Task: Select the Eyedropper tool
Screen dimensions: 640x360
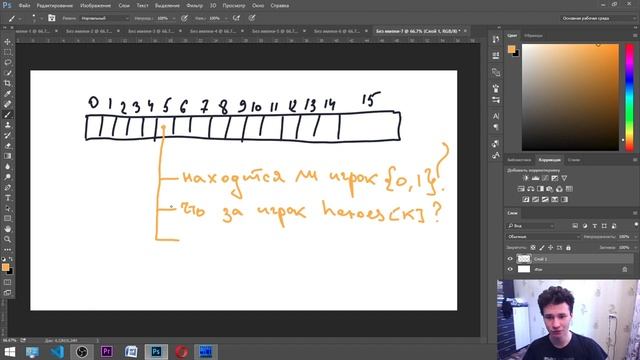Action: click(x=7, y=94)
